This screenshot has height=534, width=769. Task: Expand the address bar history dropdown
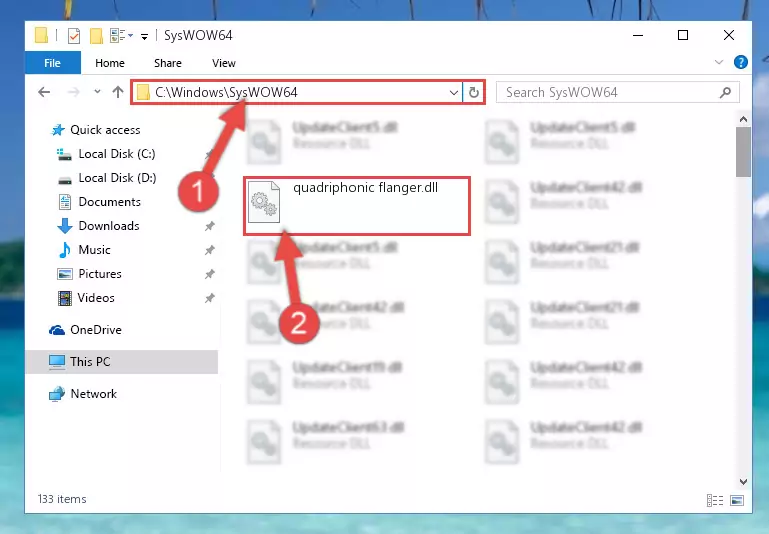pos(454,92)
